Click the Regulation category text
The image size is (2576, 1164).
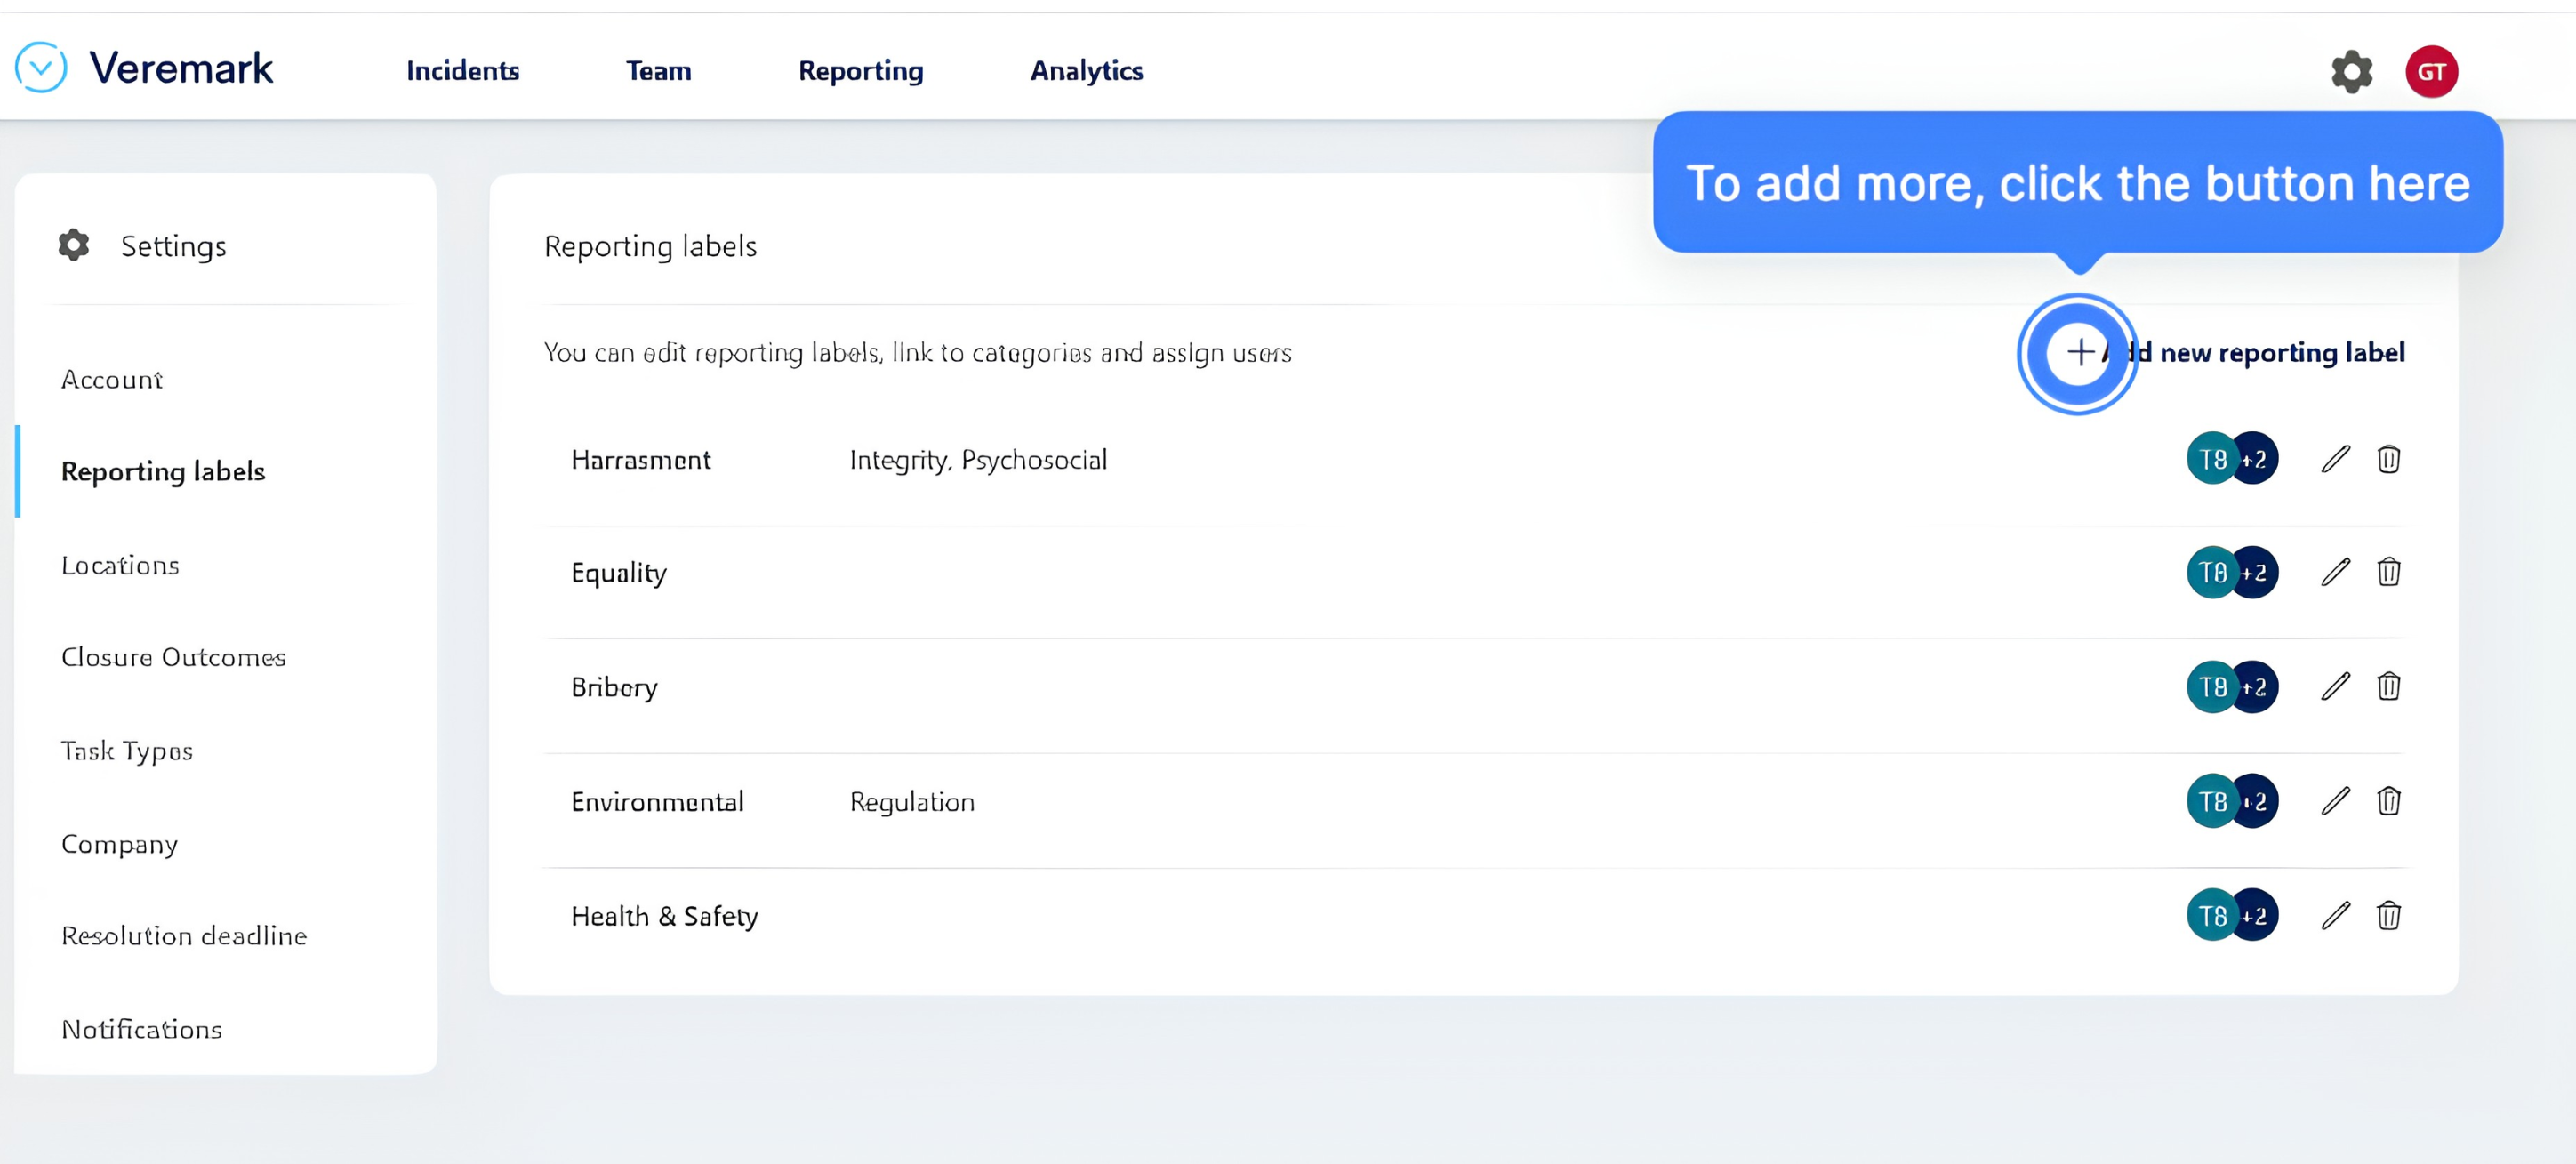coord(911,802)
